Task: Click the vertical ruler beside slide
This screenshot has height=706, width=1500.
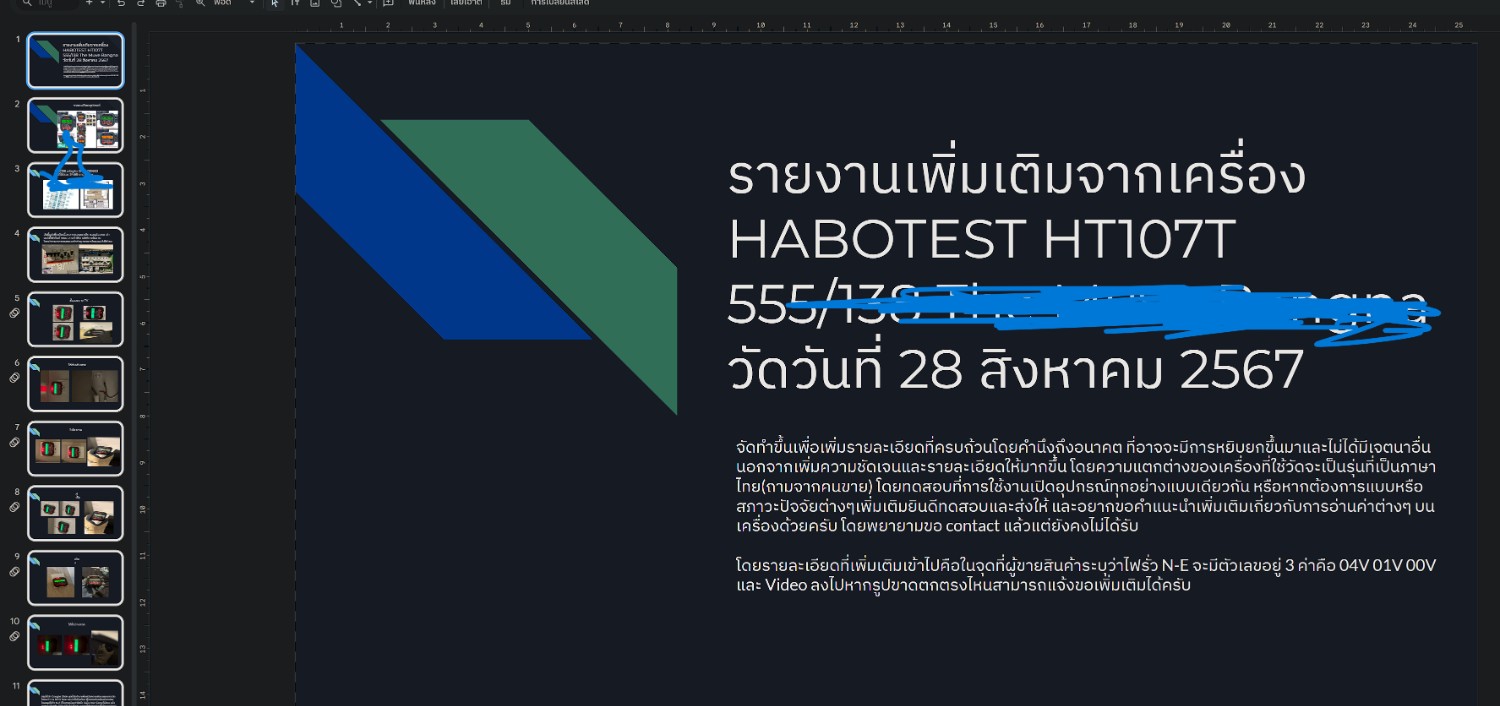Action: pos(143,370)
